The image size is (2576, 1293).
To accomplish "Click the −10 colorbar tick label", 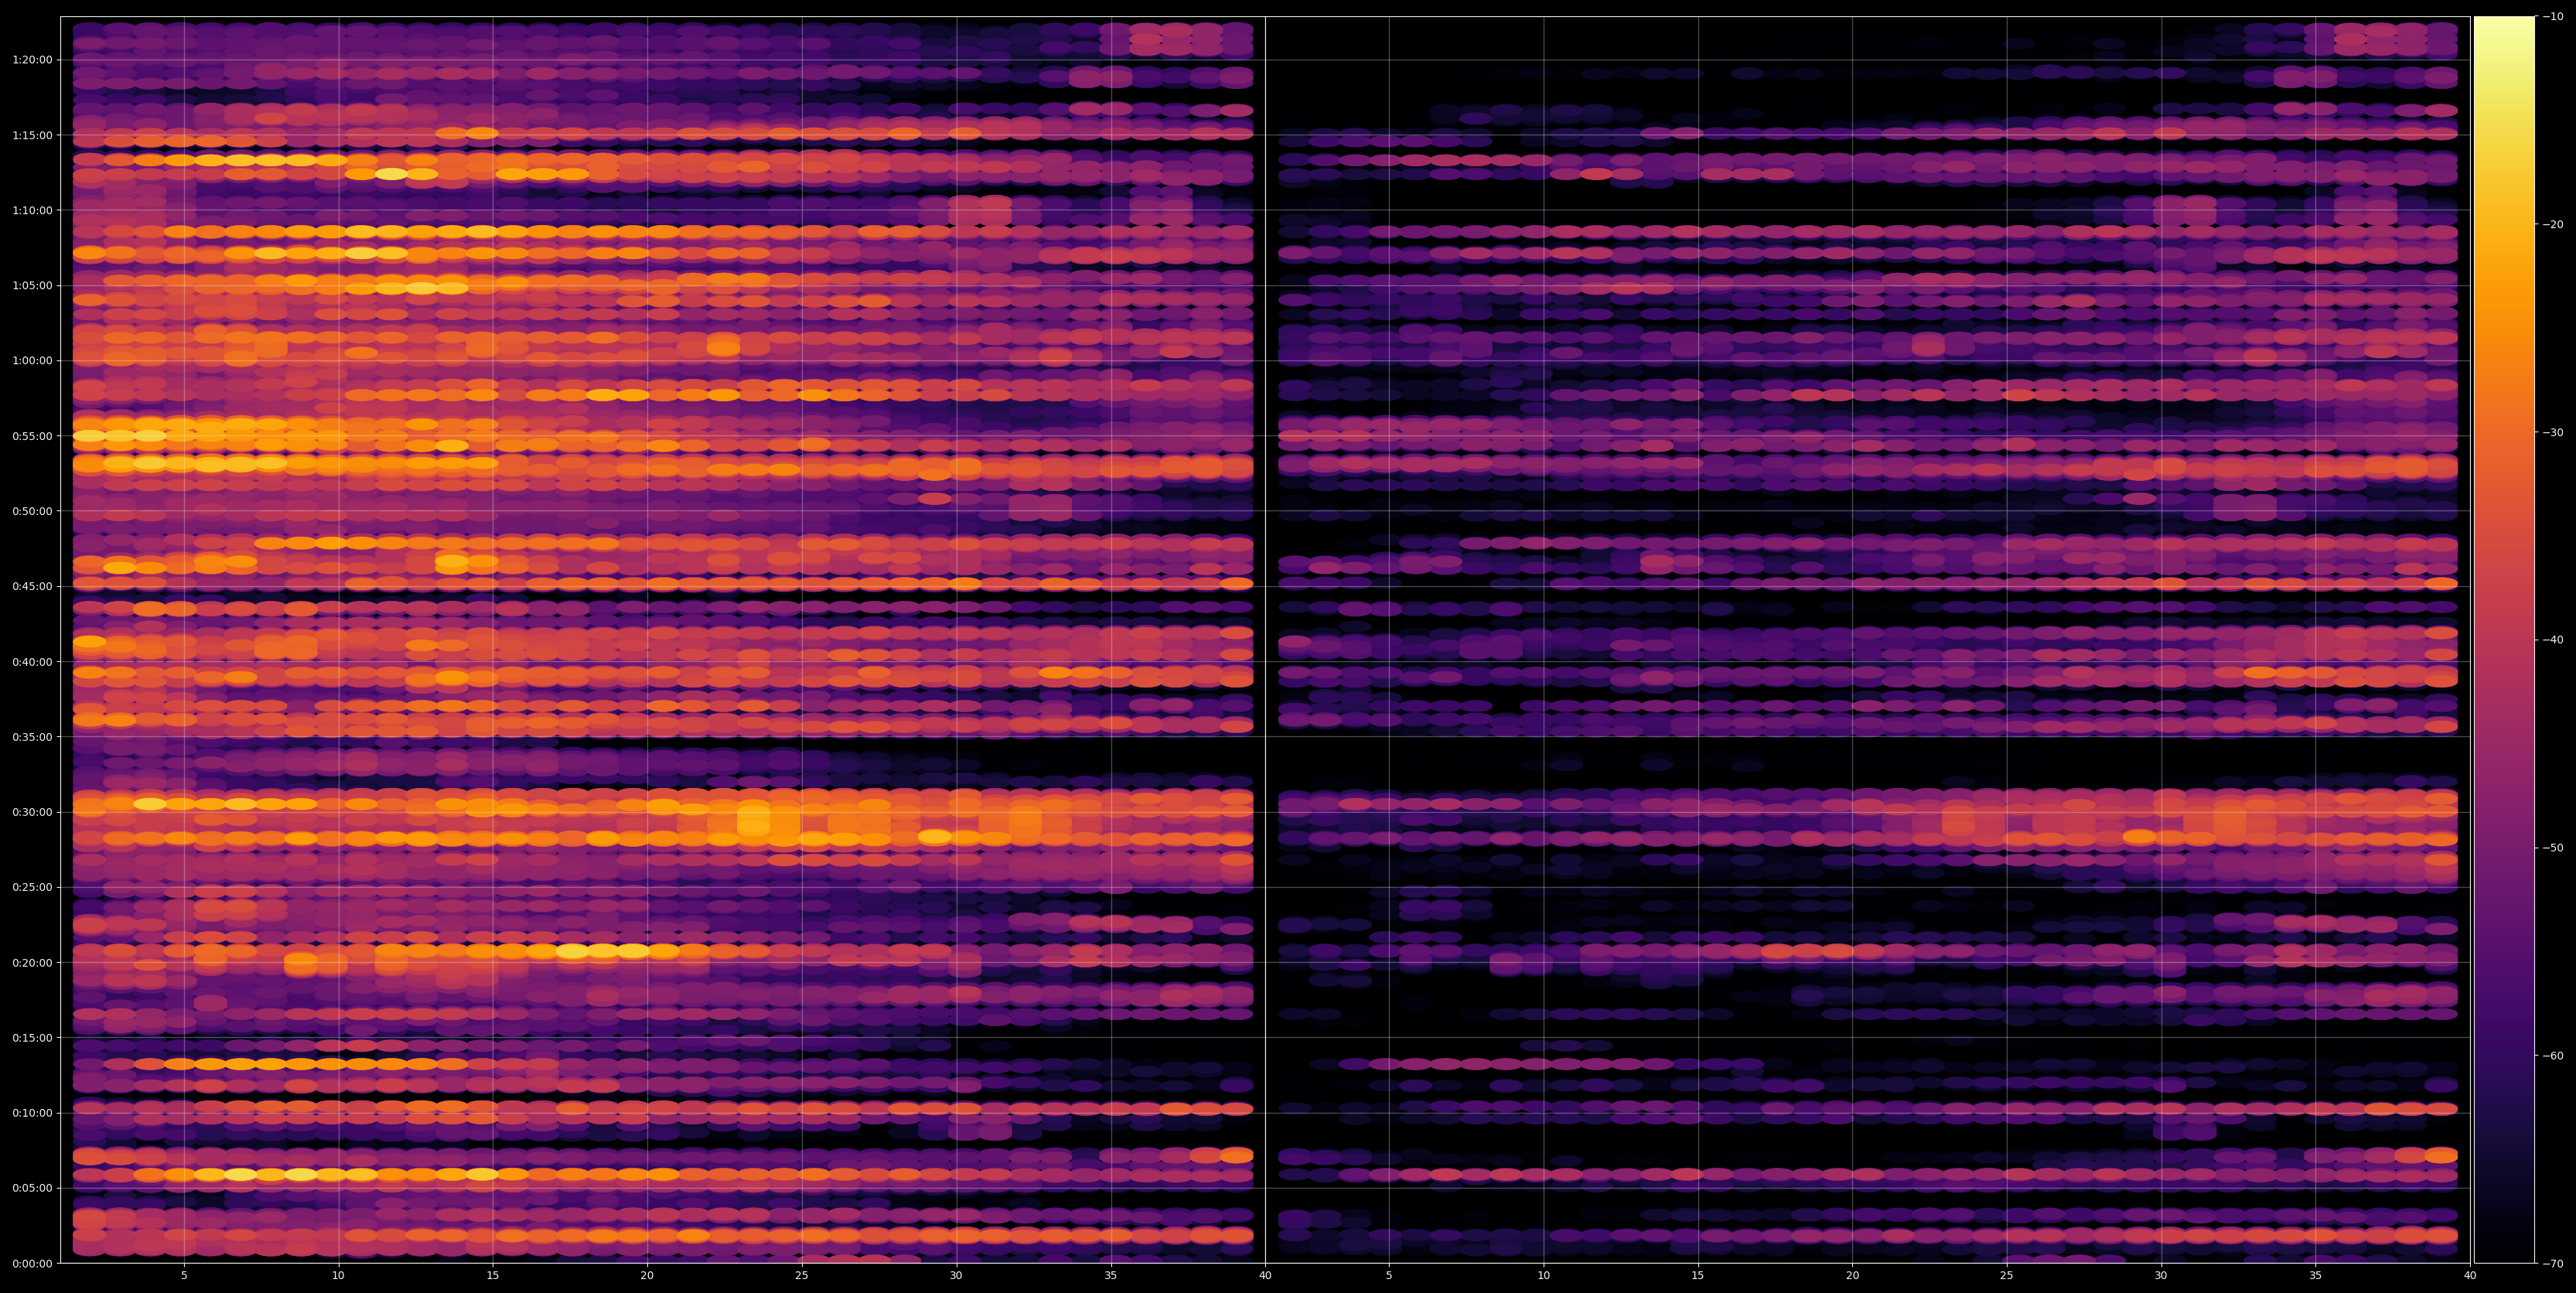I will [x=2552, y=16].
